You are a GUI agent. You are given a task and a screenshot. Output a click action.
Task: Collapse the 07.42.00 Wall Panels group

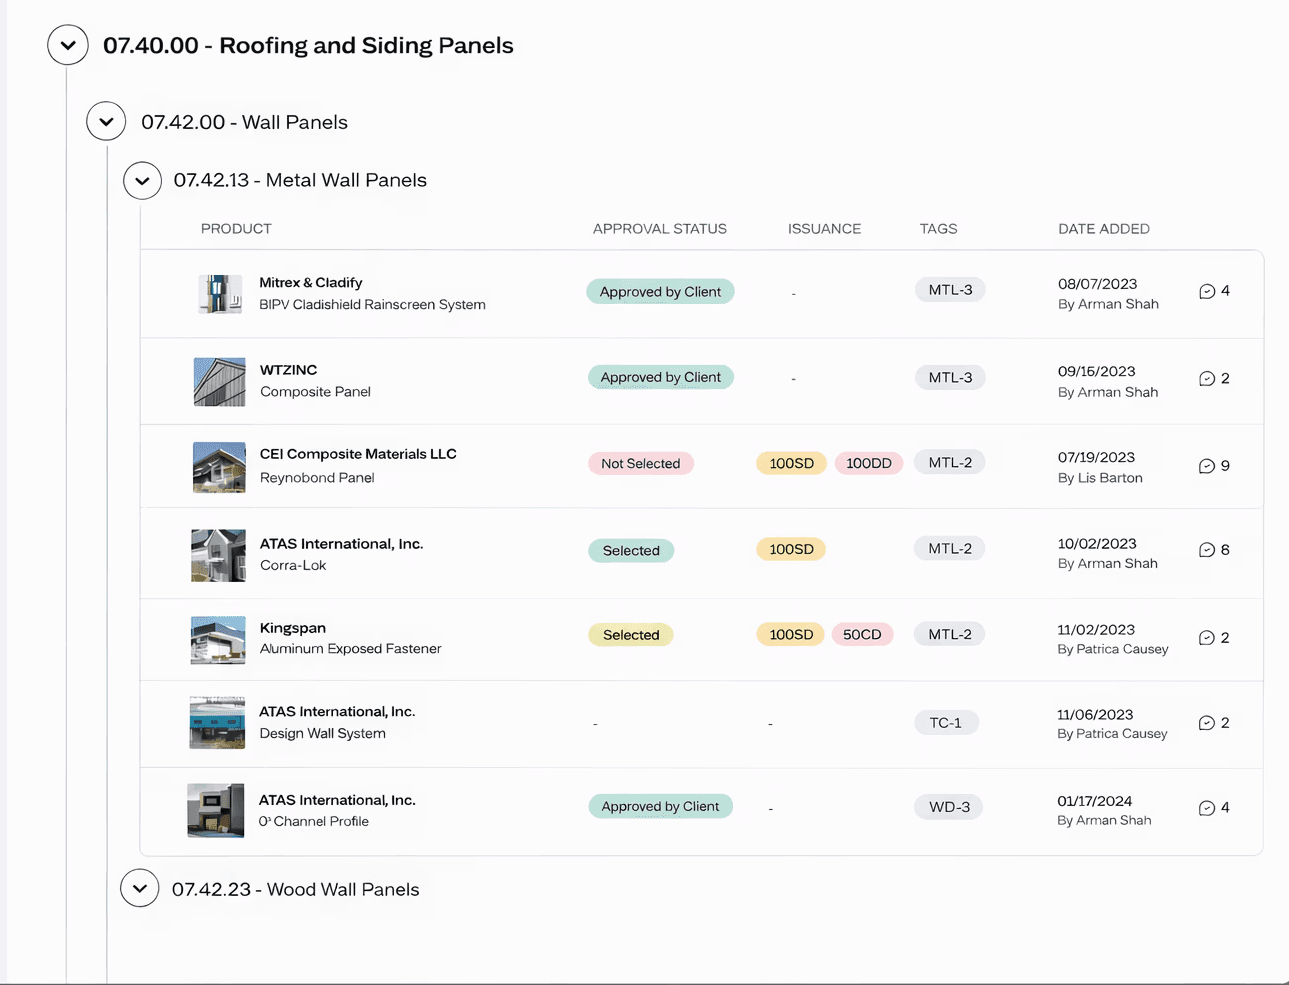point(106,122)
